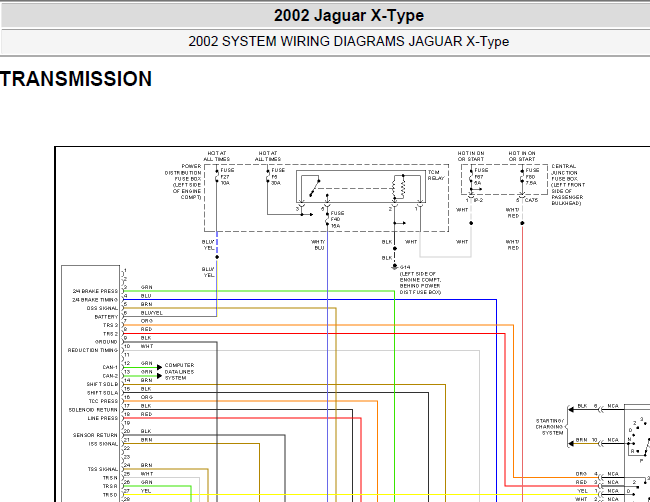The height and width of the screenshot is (502, 650).
Task: Click the "OSS SIGNAL" pin label
Action: click(x=102, y=308)
